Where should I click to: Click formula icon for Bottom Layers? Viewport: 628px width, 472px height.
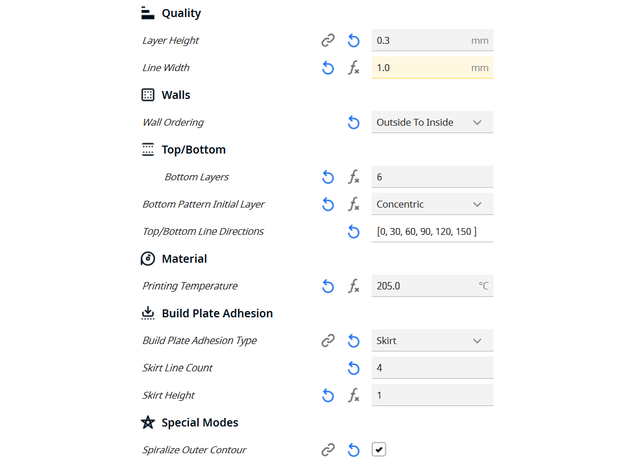coord(353,177)
